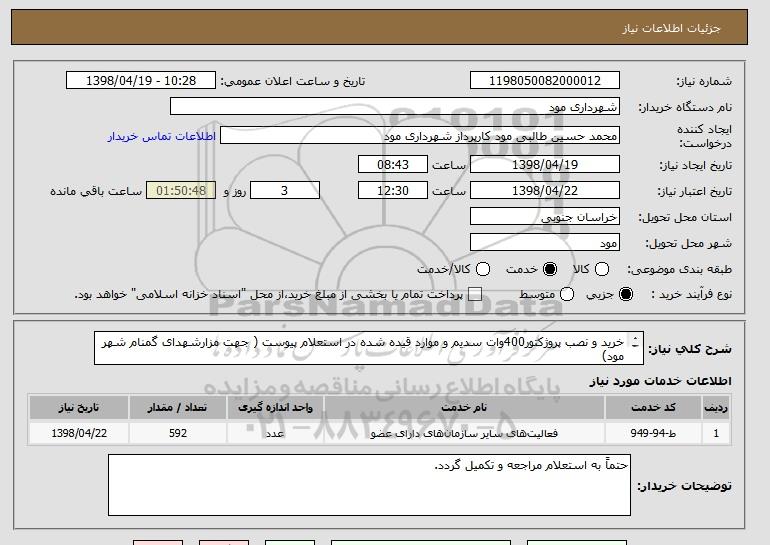The width and height of the screenshot is (770, 545).
Task: Click the service name cell فعالیت‌های سایر سازمان‌های
Action: (x=464, y=433)
